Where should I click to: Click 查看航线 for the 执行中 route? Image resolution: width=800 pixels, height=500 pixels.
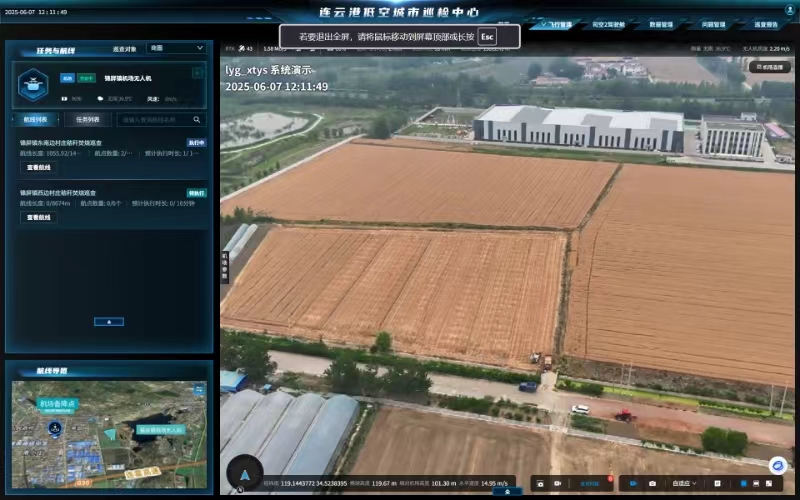[38, 167]
